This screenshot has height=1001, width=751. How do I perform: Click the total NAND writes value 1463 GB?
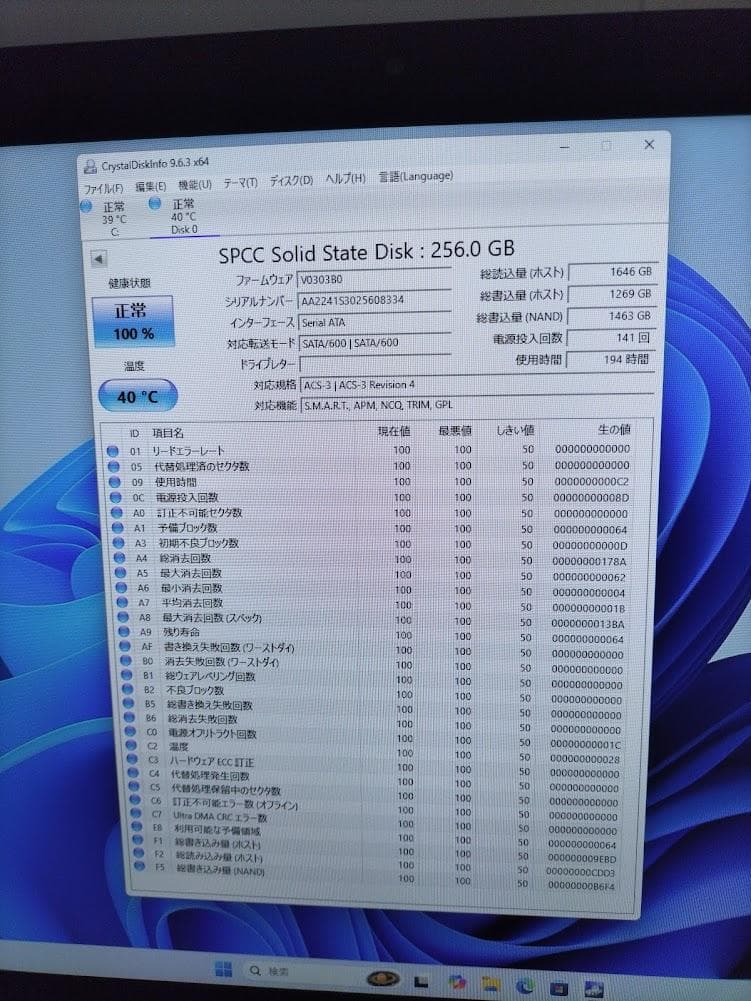[611, 316]
